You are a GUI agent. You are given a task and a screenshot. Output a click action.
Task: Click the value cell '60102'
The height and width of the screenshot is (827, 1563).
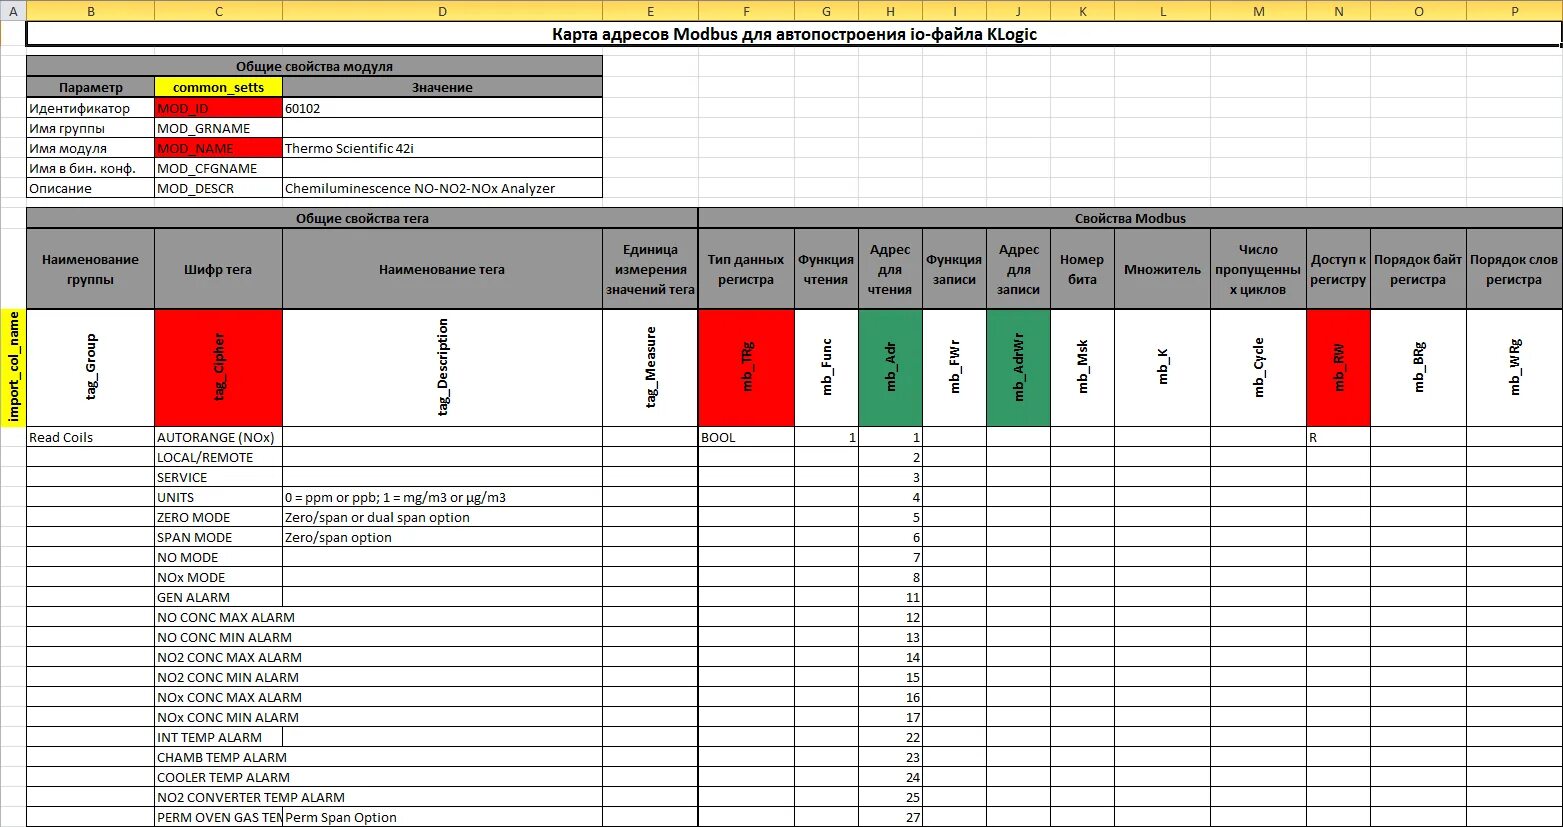(443, 108)
